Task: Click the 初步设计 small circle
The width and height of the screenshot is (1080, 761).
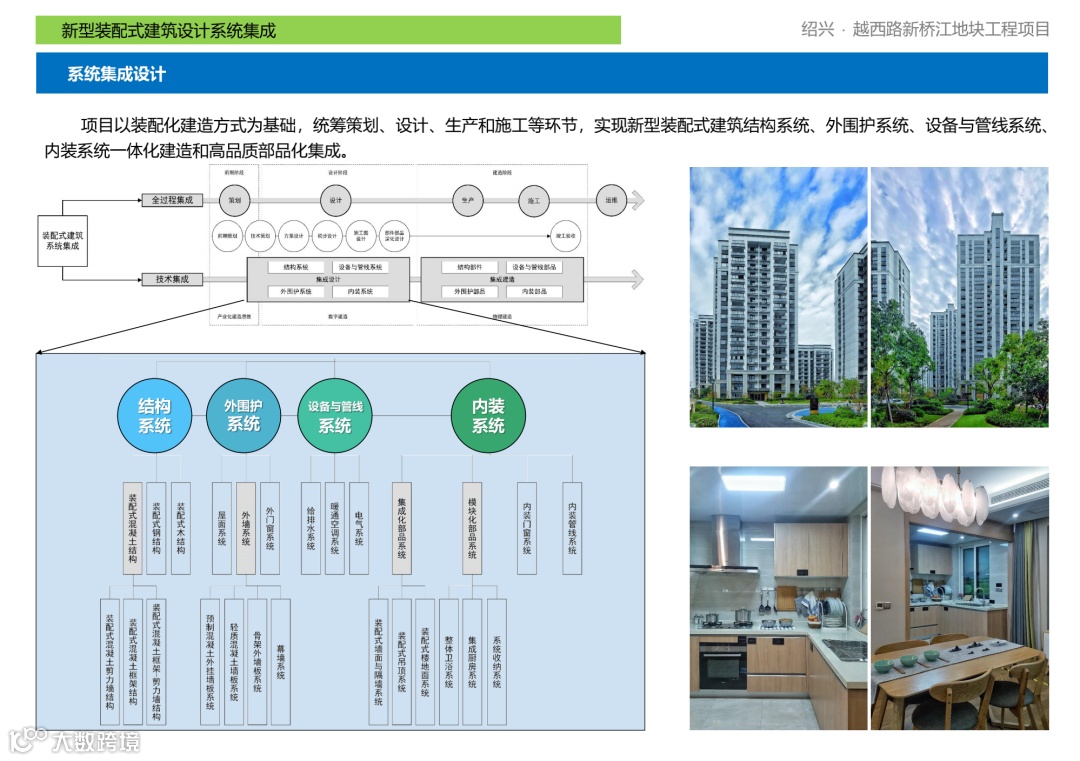Action: (326, 236)
